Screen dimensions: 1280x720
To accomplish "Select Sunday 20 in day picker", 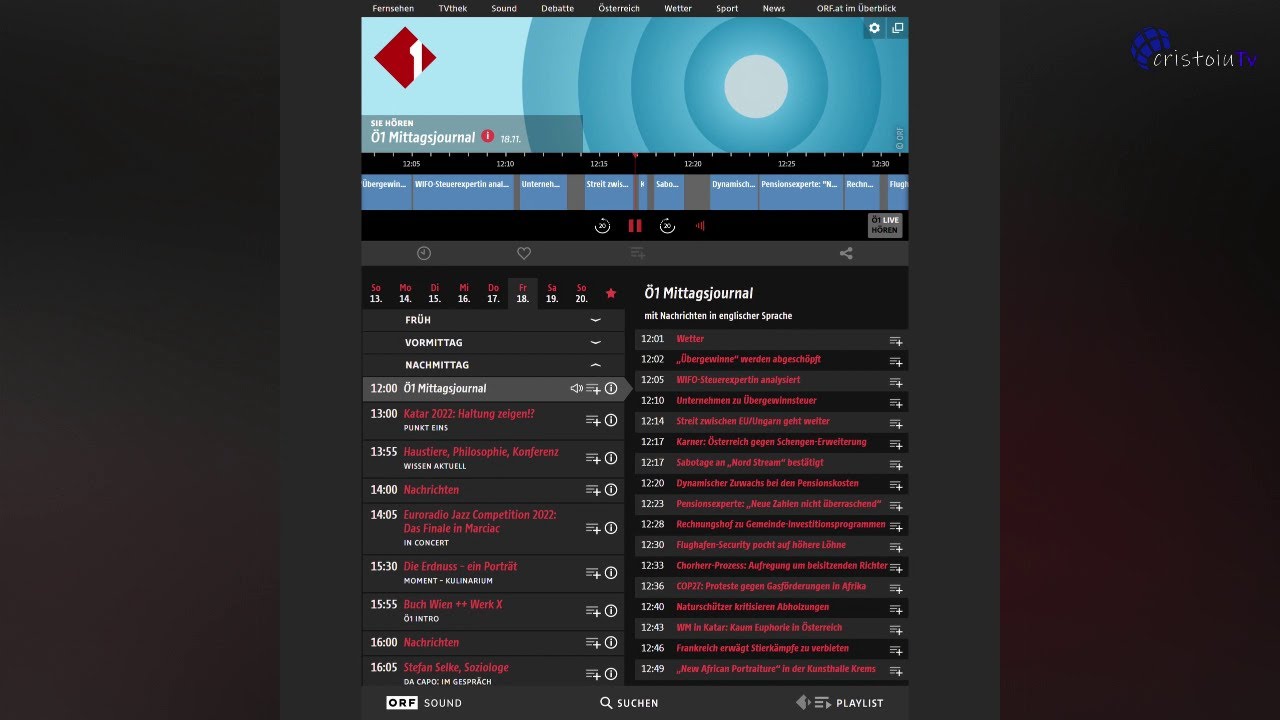I will click(x=581, y=293).
